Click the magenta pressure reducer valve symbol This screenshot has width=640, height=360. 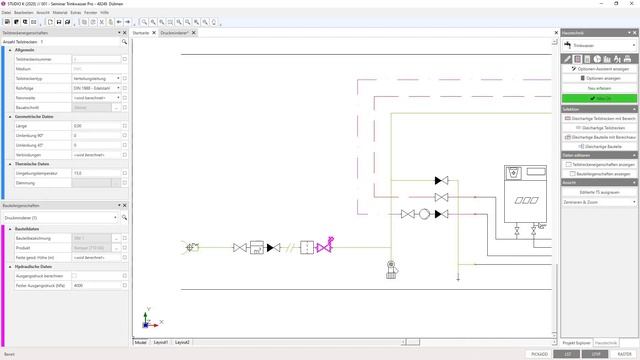click(325, 245)
